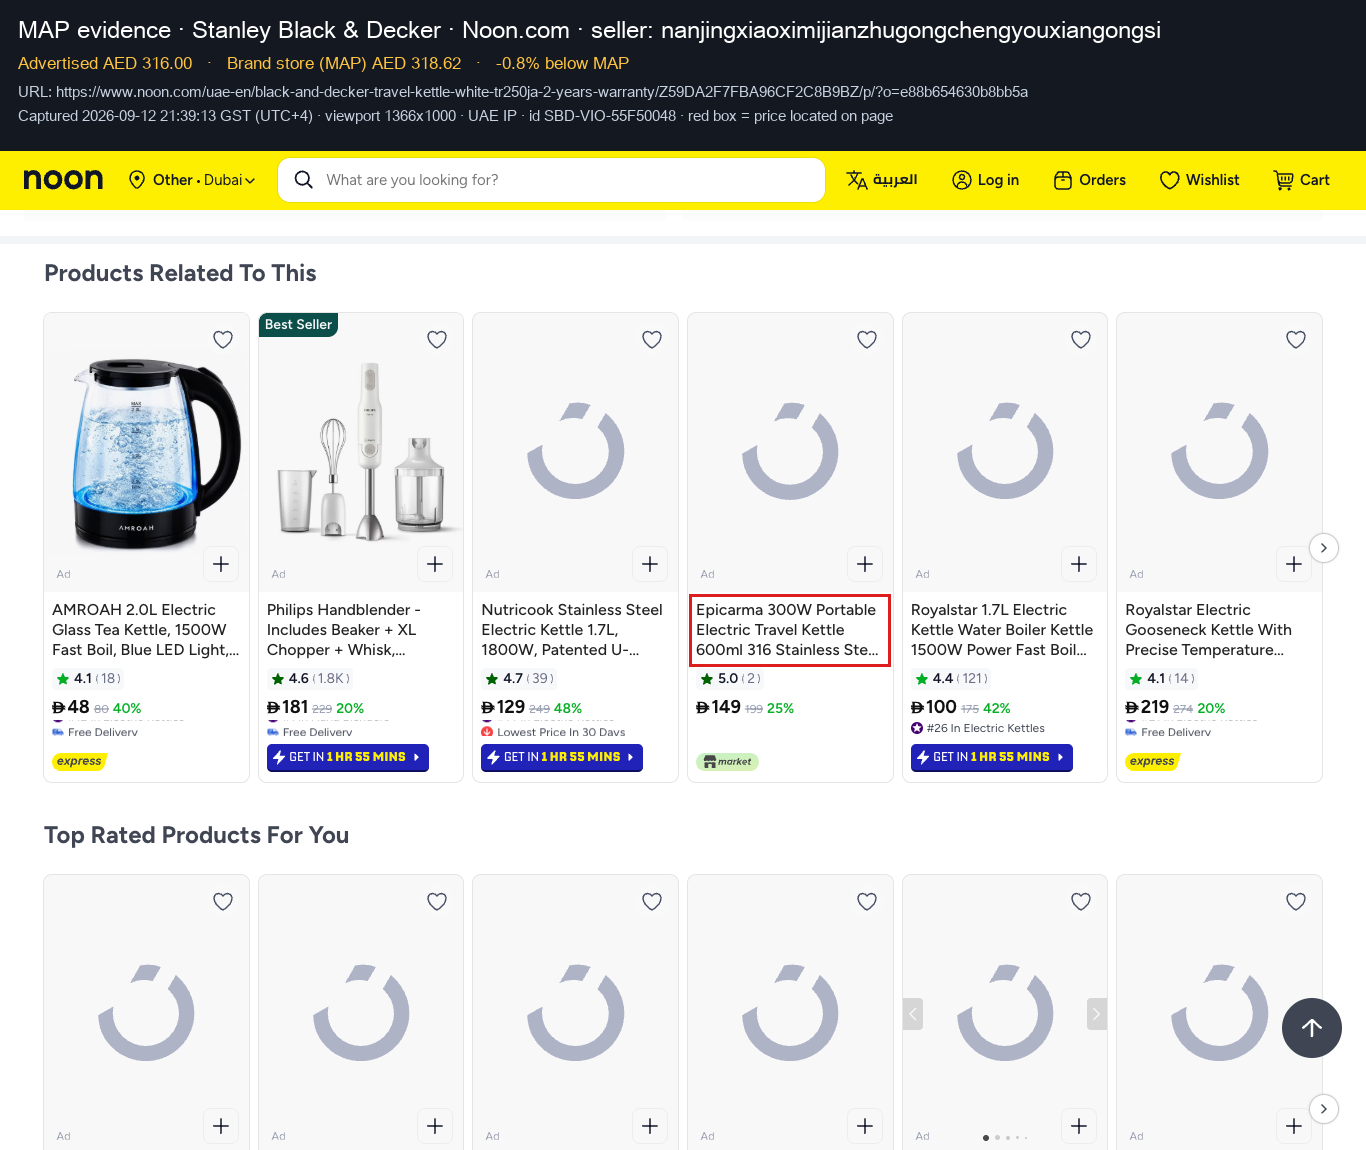
Task: Open the Philips Handblender product image
Action: [361, 452]
